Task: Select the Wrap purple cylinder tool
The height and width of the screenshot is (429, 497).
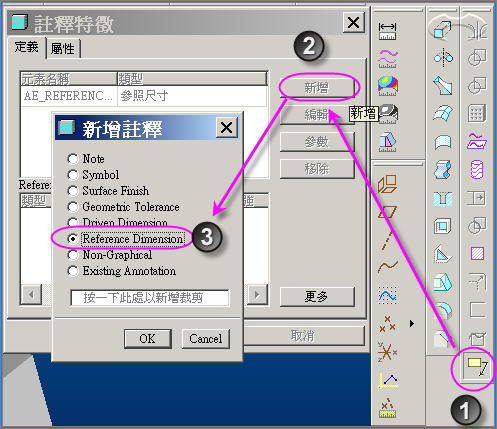Action: pyautogui.click(x=477, y=169)
